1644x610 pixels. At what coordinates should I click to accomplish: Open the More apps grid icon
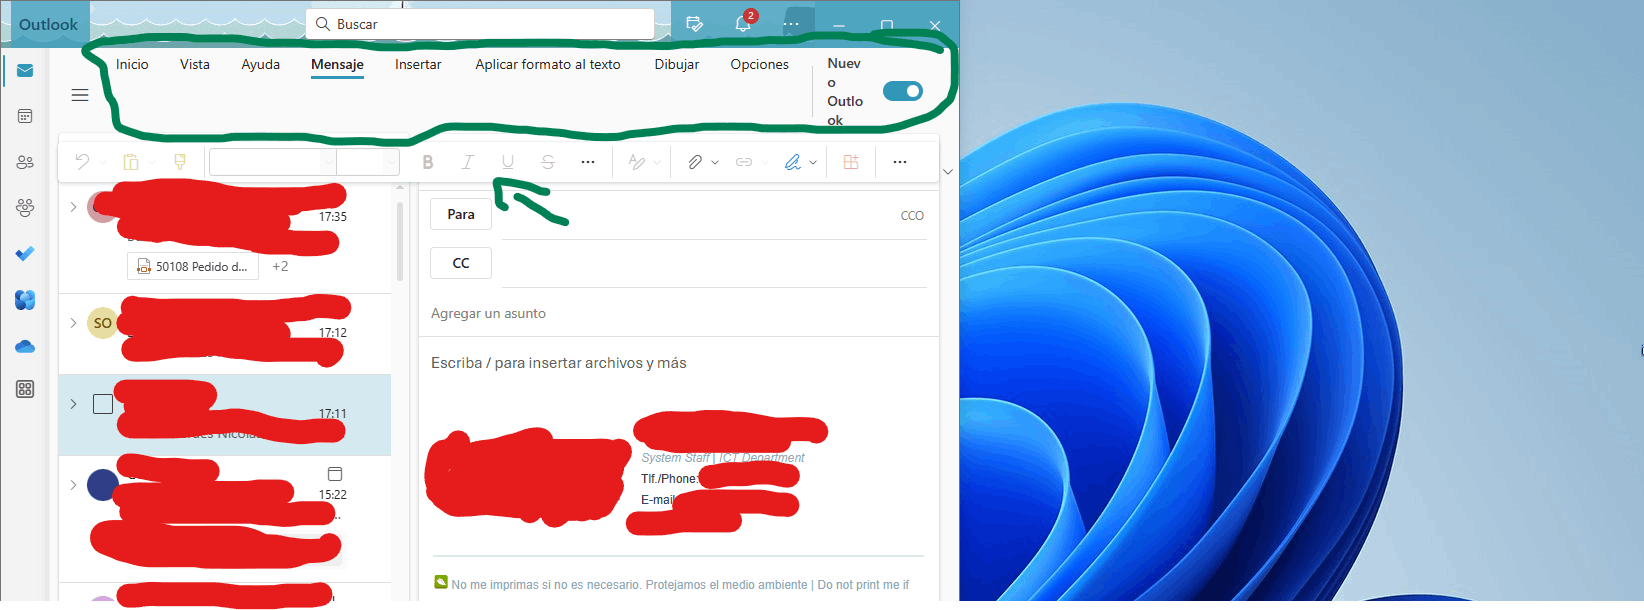click(25, 389)
